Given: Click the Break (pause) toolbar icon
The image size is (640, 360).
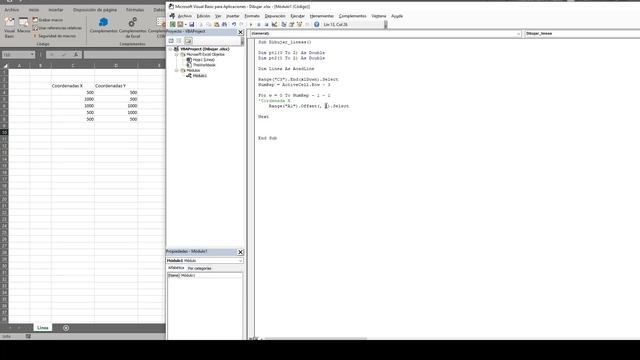Looking at the screenshot, I should (259, 24).
